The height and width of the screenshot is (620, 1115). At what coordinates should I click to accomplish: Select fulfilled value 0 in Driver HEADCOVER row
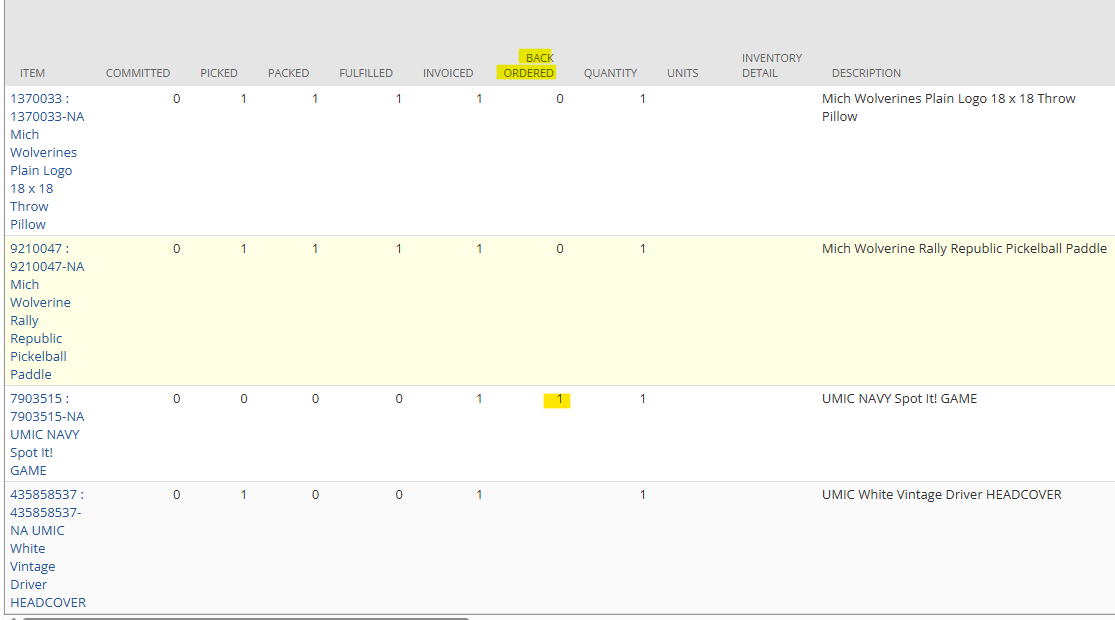click(399, 495)
